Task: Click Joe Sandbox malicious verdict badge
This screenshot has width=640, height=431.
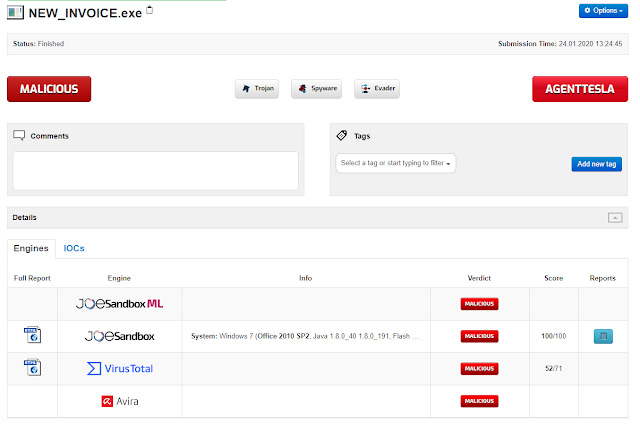Action: [x=479, y=336]
